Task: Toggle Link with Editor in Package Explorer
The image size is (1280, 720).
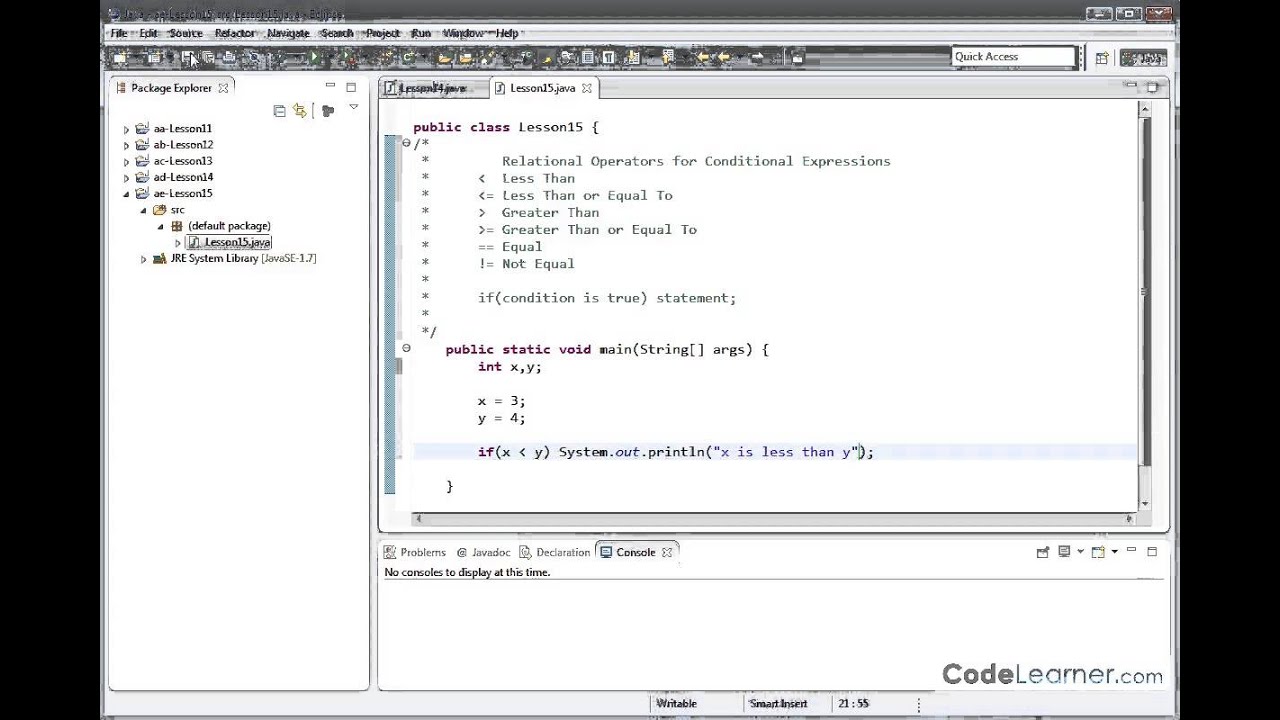Action: (299, 111)
